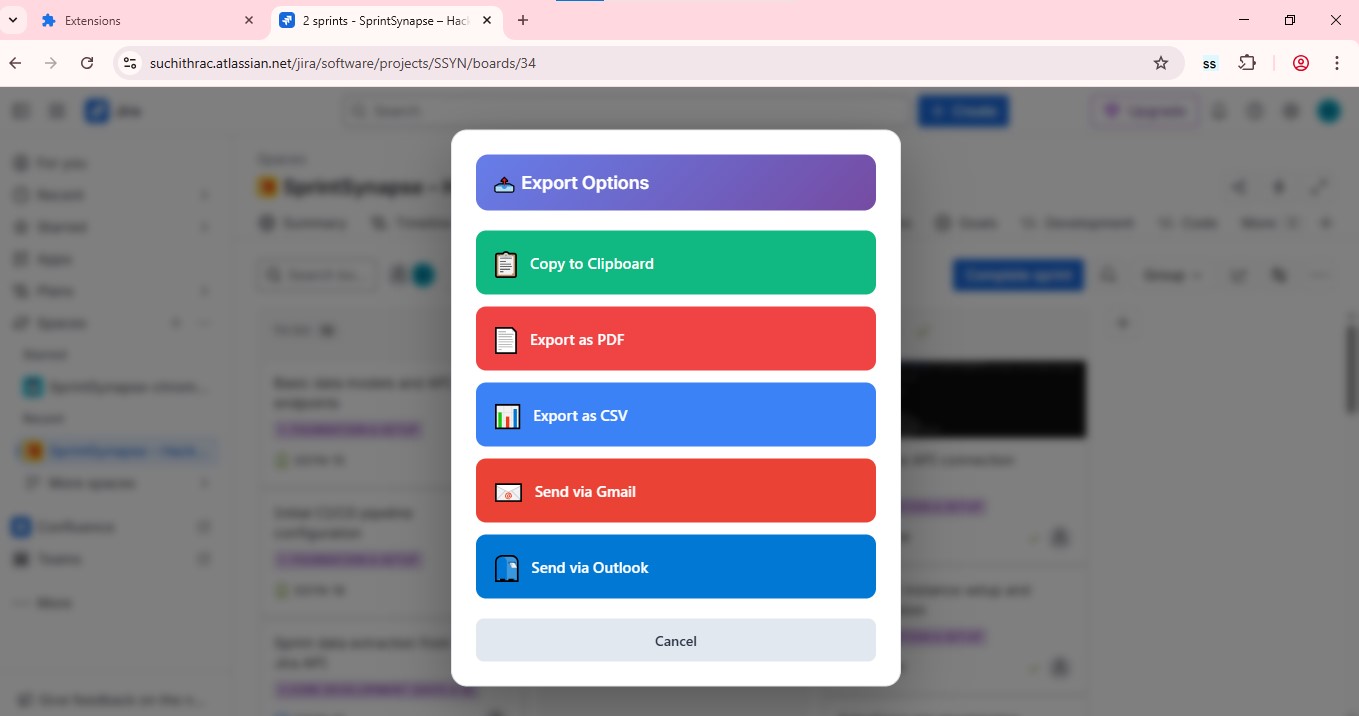Open the tab search dropdown
The height and width of the screenshot is (716, 1359).
point(13,20)
